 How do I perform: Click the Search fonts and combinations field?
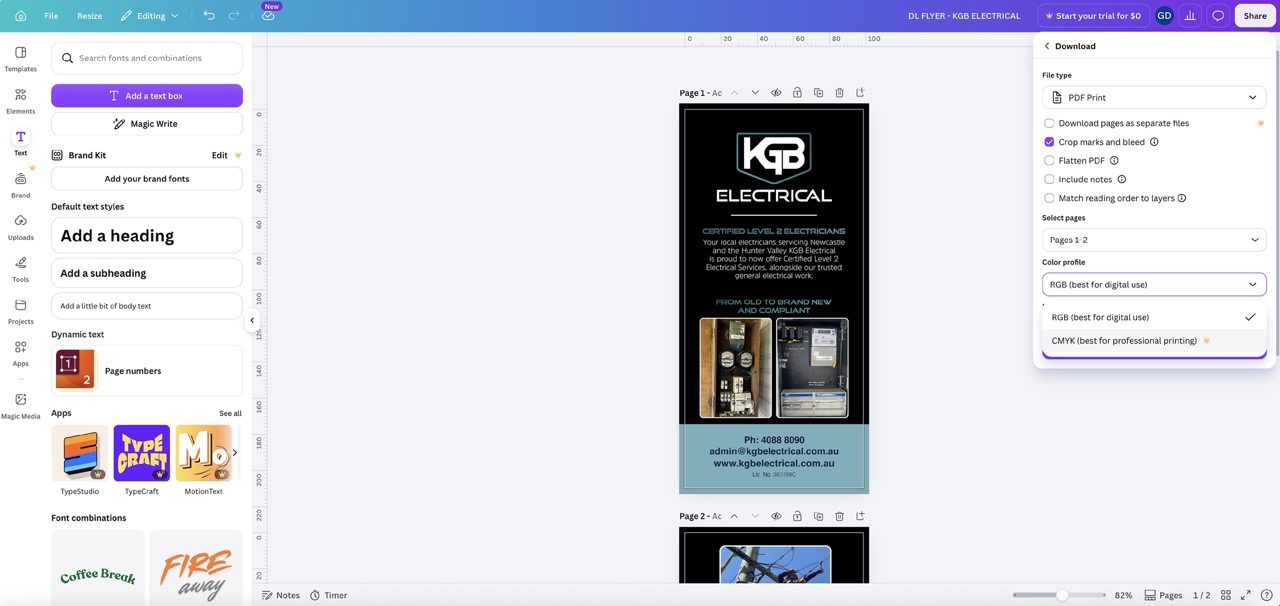[147, 58]
